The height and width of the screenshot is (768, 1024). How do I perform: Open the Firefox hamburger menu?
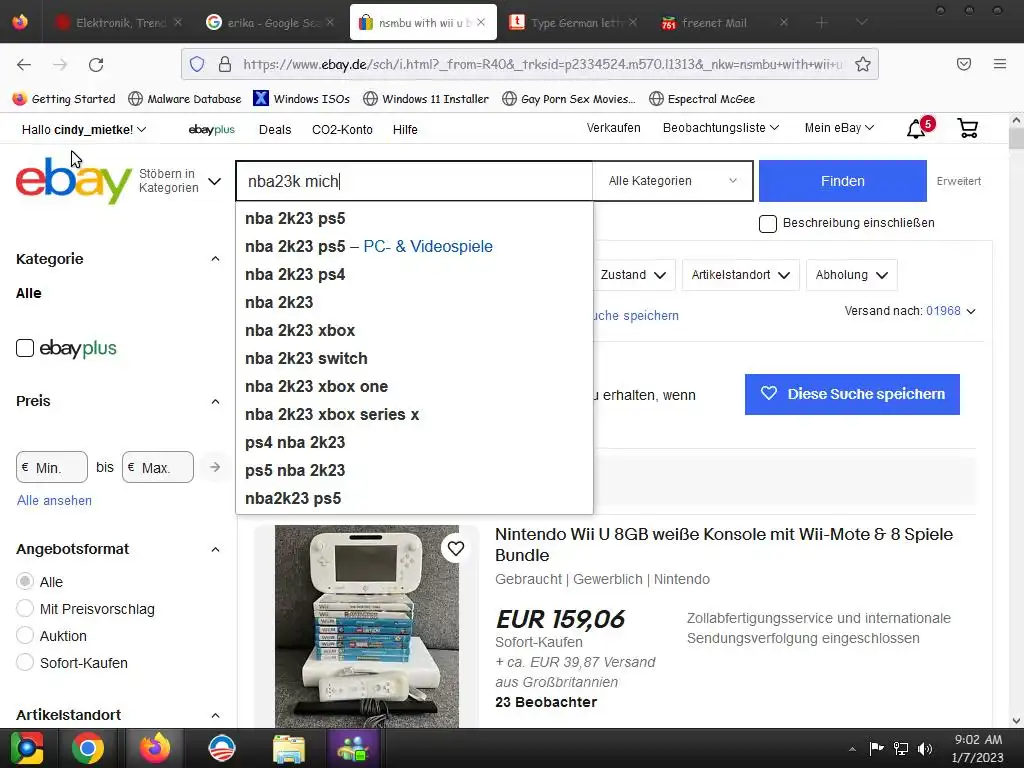999,64
